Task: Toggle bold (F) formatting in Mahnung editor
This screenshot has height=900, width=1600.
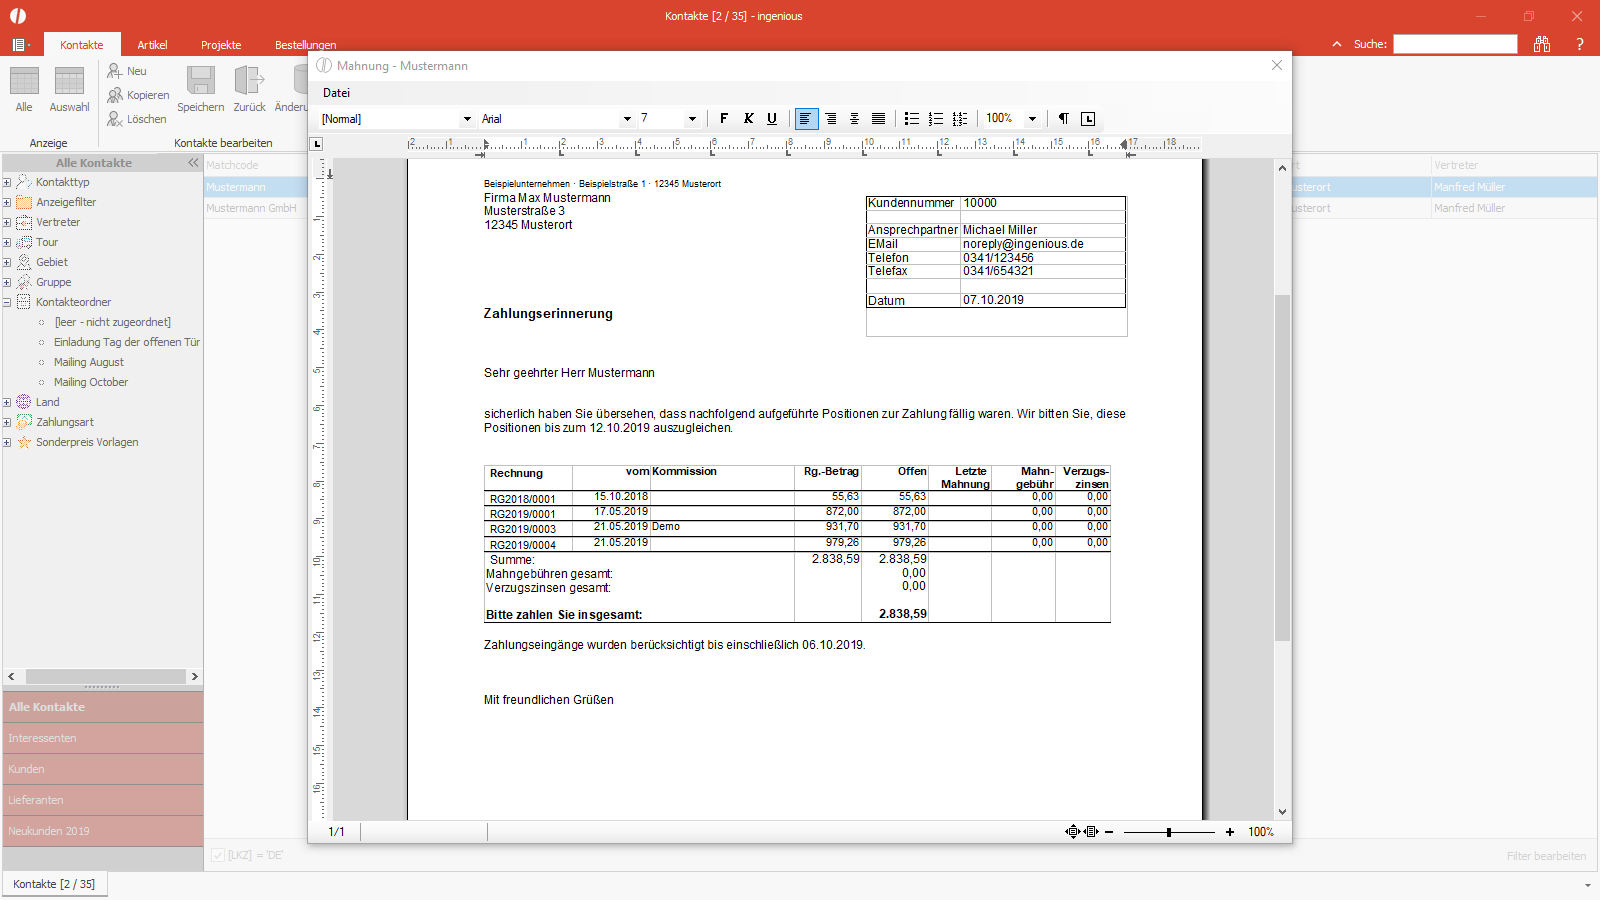Action: [x=724, y=119]
